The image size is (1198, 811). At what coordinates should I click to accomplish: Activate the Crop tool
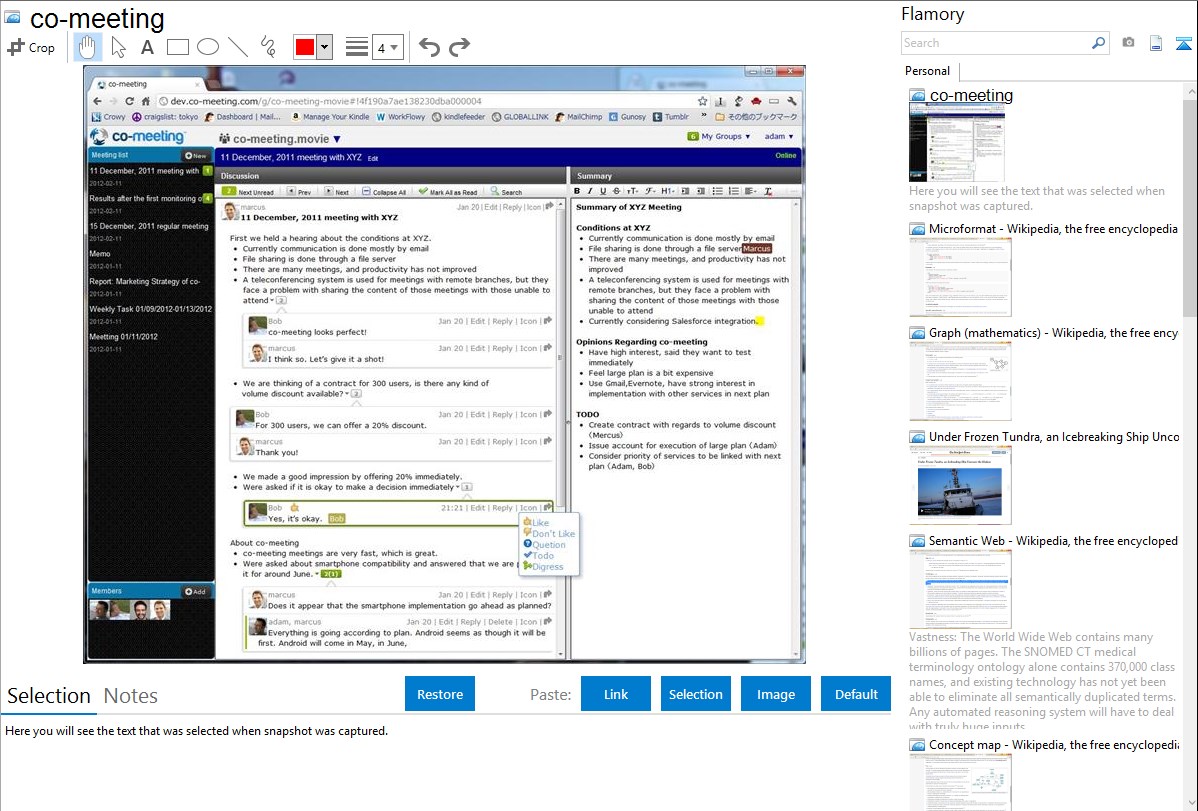pos(31,47)
